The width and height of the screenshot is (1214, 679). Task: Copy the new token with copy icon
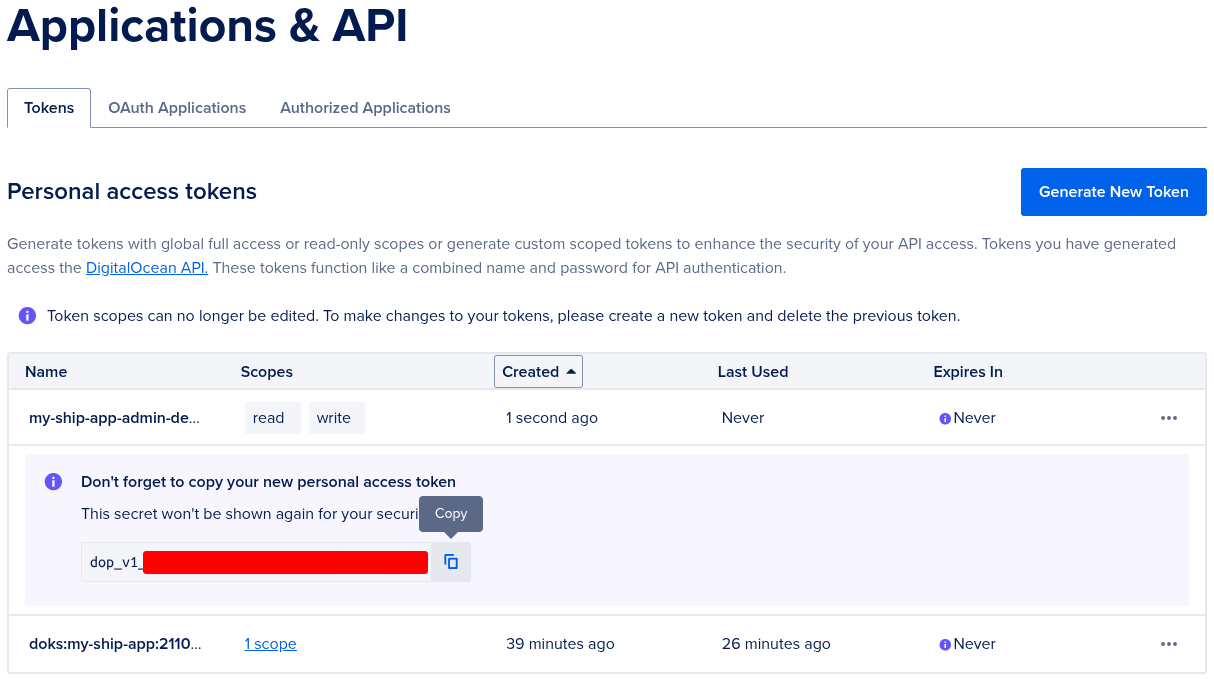(x=451, y=562)
